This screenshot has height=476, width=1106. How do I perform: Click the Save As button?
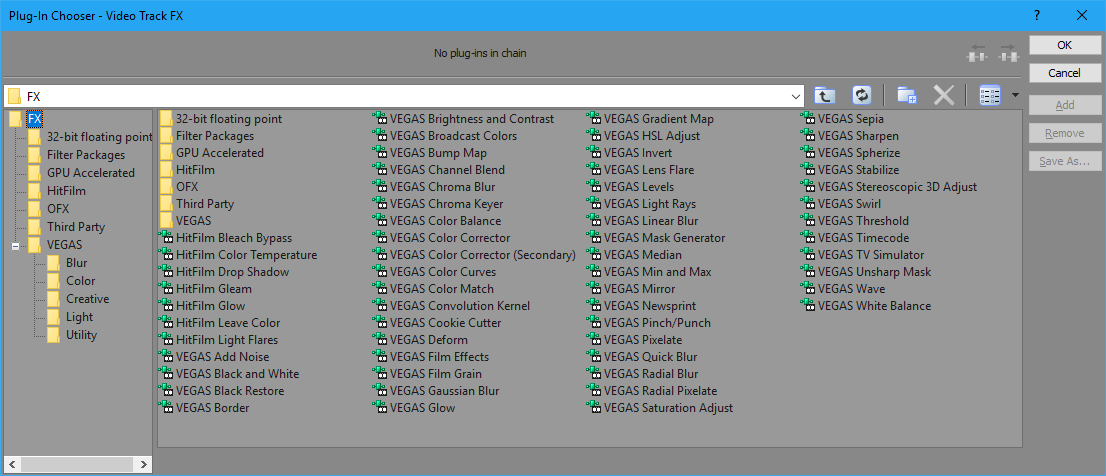(1064, 161)
